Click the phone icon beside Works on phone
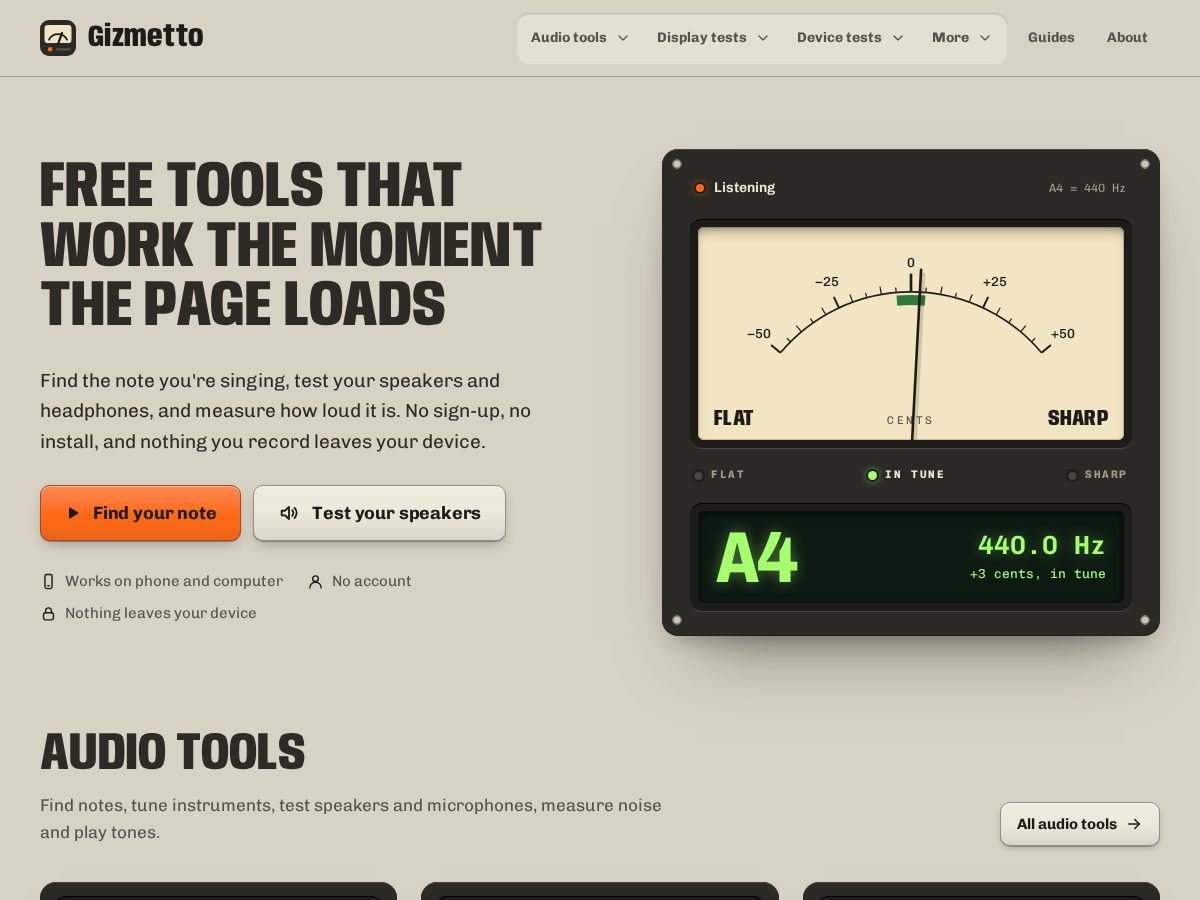Viewport: 1200px width, 900px height. (x=48, y=581)
